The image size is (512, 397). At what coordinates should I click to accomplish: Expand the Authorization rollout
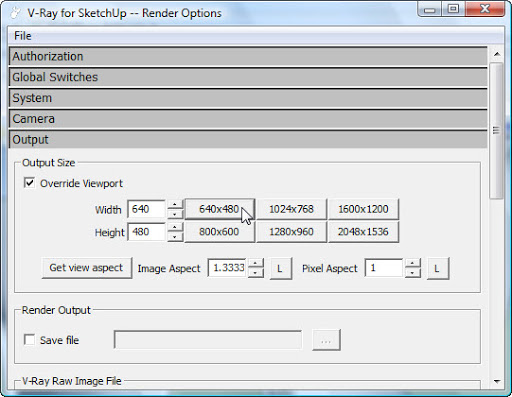[248, 56]
